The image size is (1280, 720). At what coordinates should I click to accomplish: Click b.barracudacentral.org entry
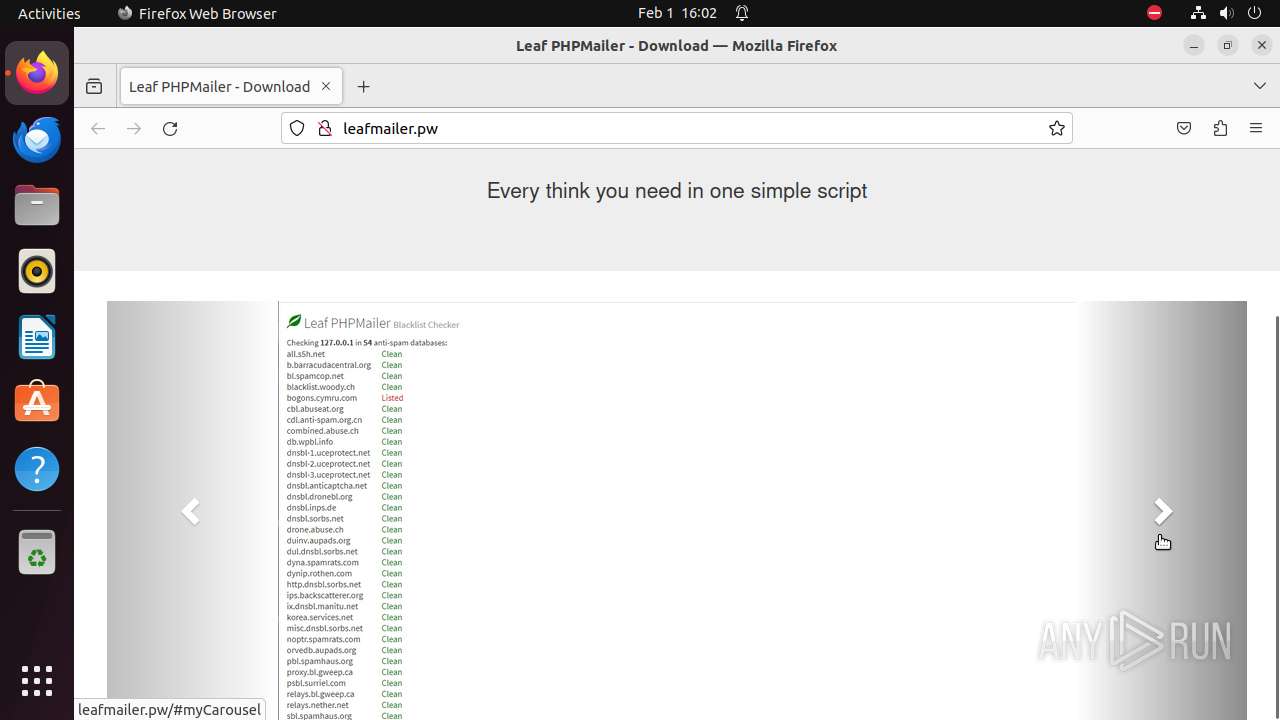point(329,365)
